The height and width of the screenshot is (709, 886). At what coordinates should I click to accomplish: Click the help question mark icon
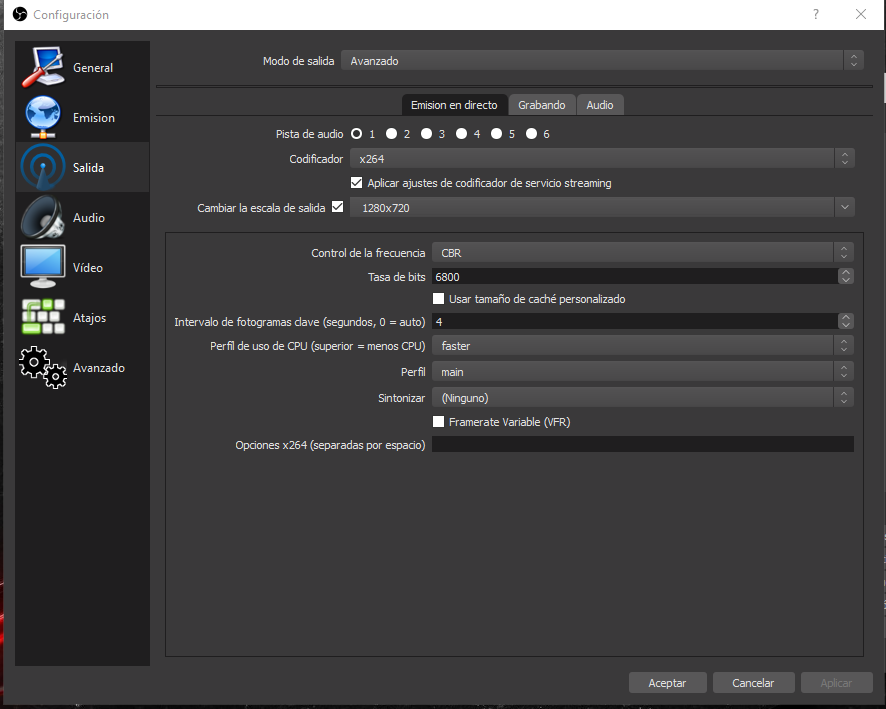coord(816,14)
